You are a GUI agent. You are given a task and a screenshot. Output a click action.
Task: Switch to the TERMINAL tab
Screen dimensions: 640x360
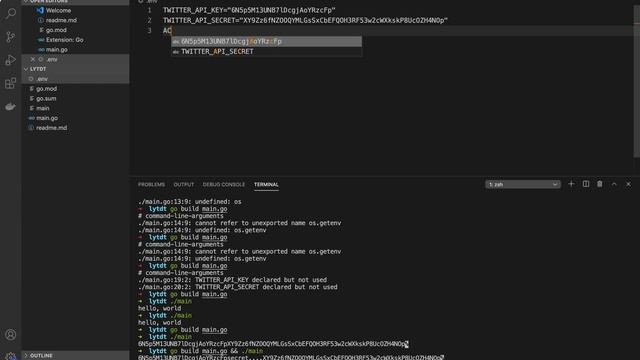click(266, 184)
